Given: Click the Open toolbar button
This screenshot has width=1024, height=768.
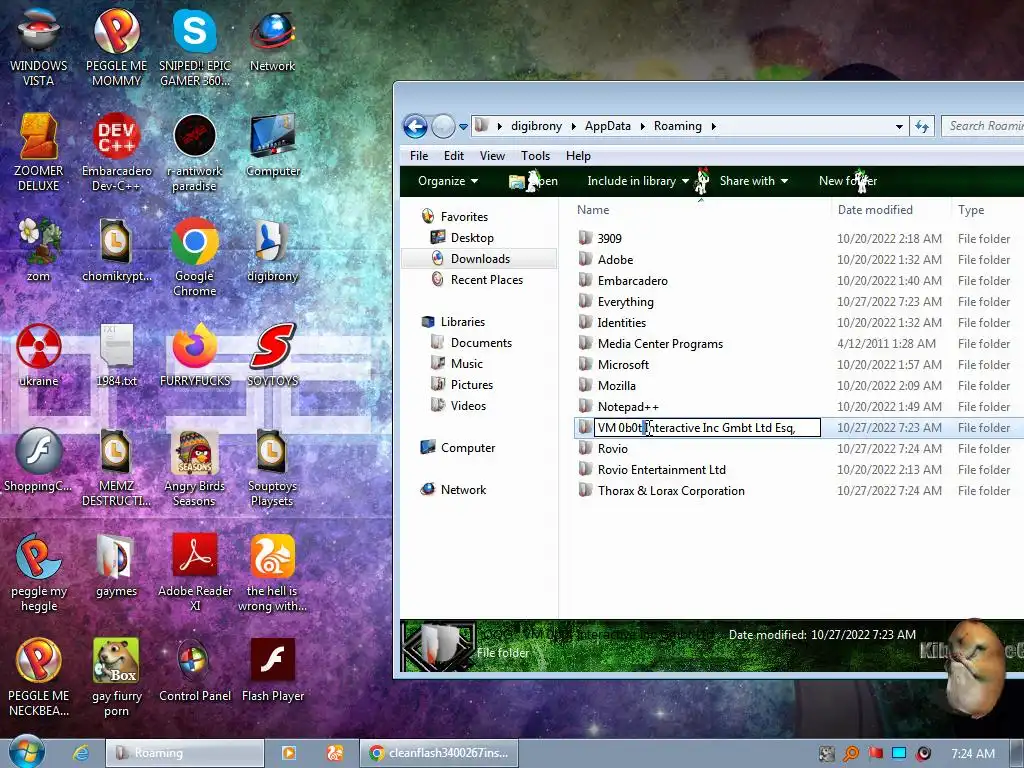Looking at the screenshot, I should click(x=534, y=181).
